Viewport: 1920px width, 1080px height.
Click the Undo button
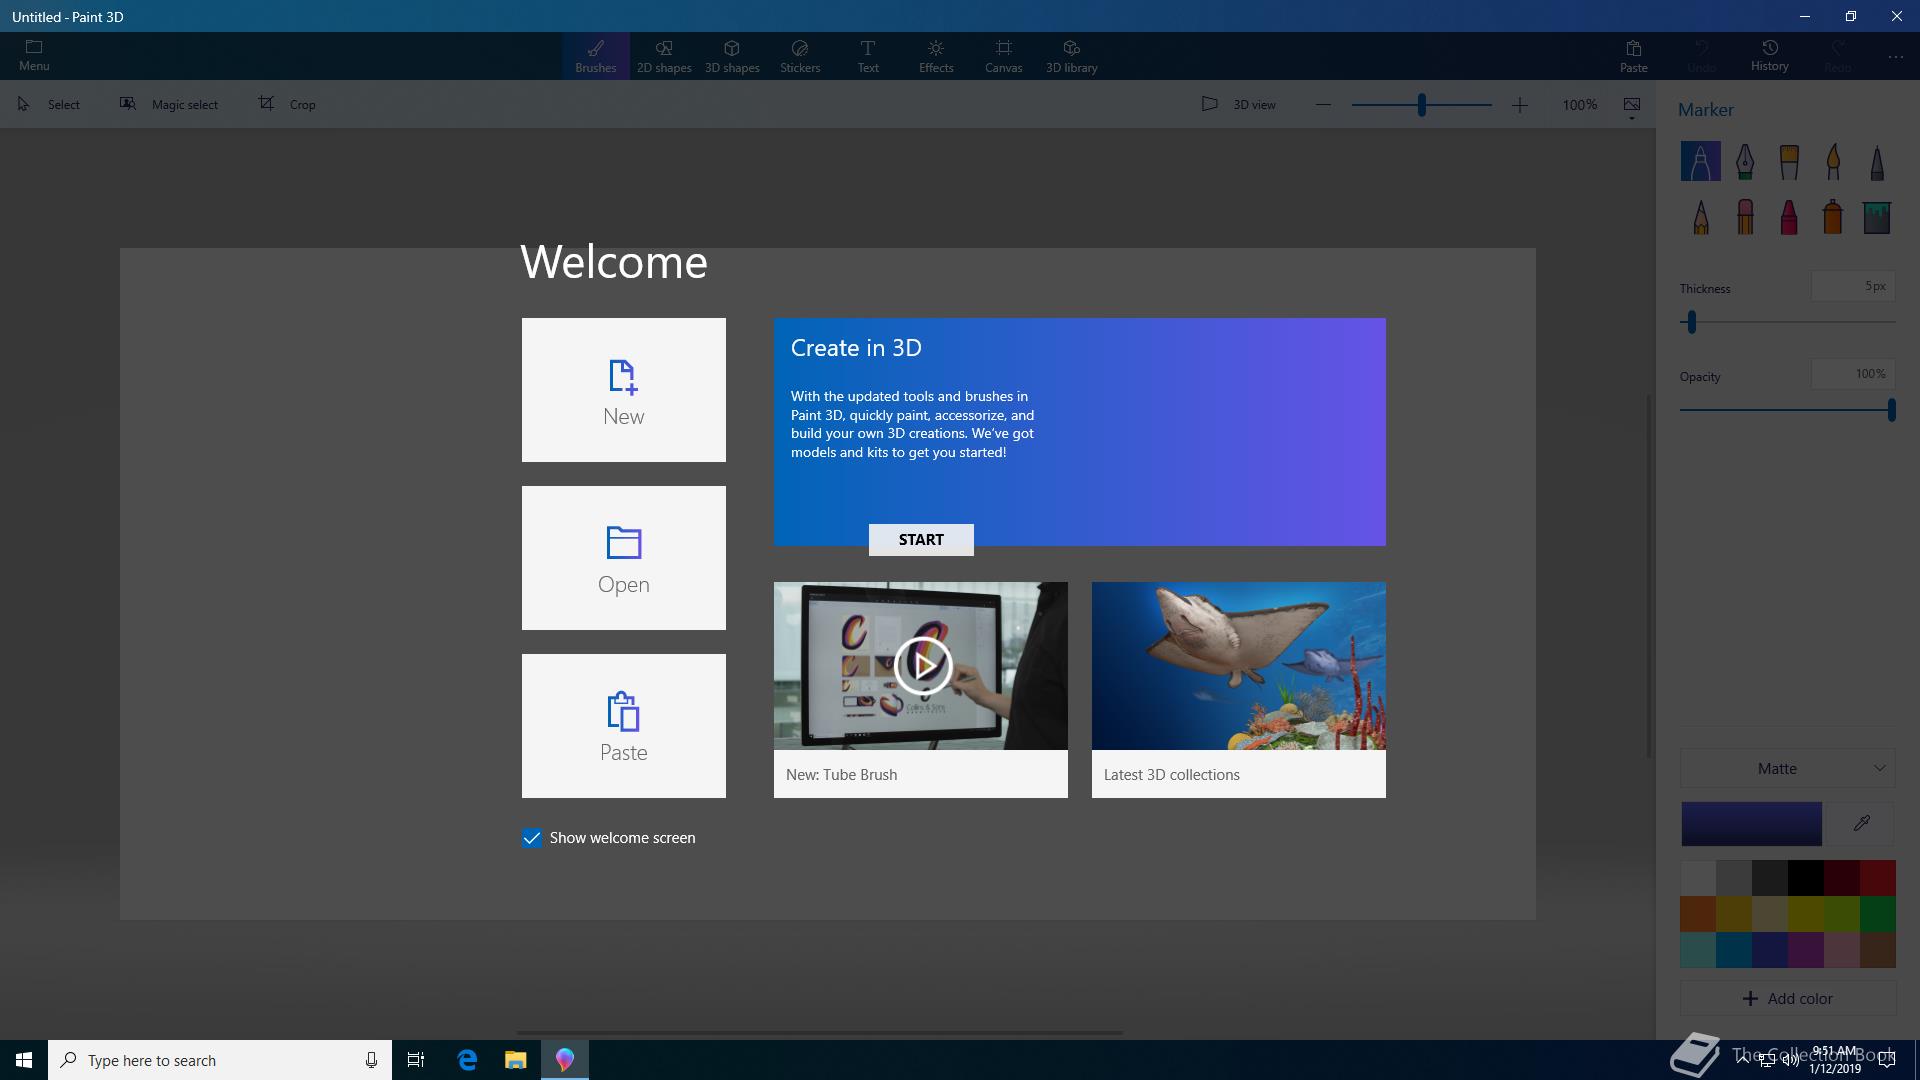point(1701,56)
